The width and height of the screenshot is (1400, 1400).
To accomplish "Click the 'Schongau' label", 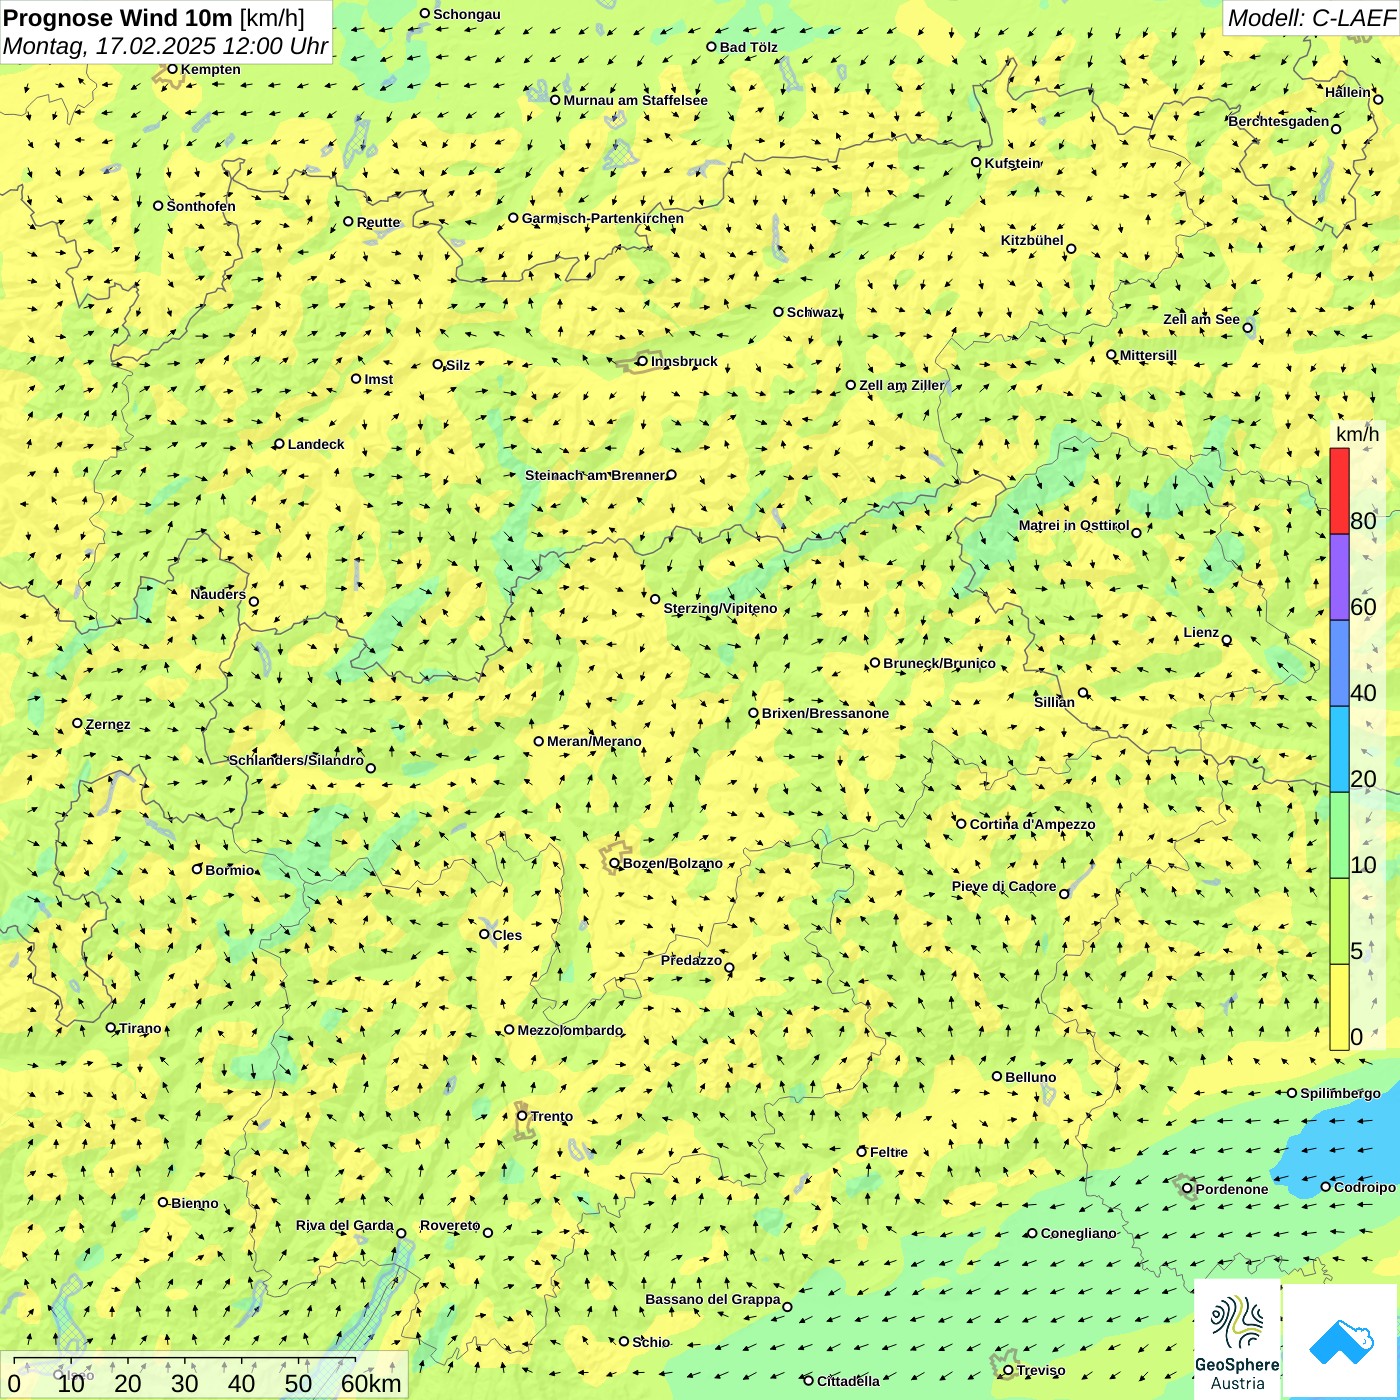I will point(467,14).
